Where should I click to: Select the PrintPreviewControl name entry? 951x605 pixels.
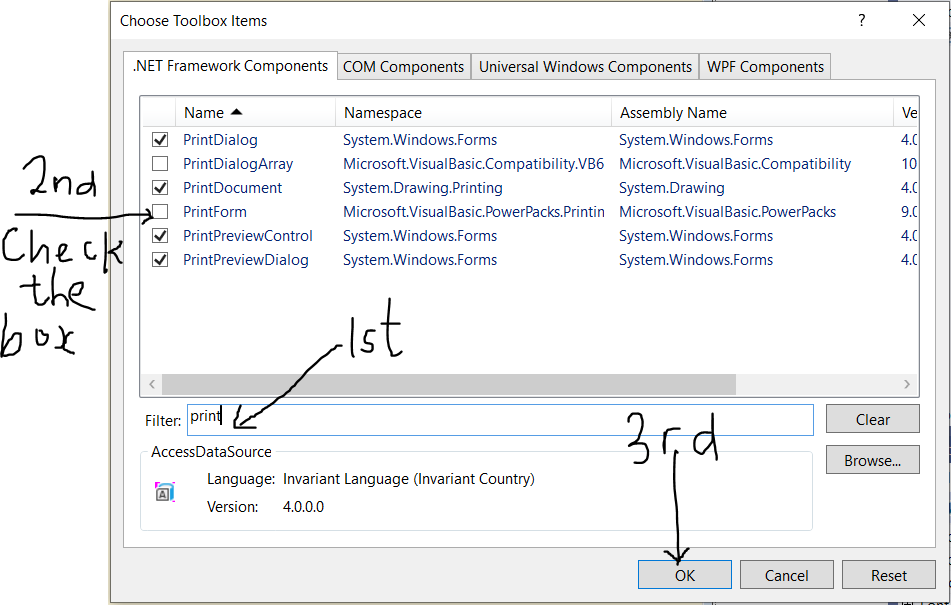coord(247,236)
